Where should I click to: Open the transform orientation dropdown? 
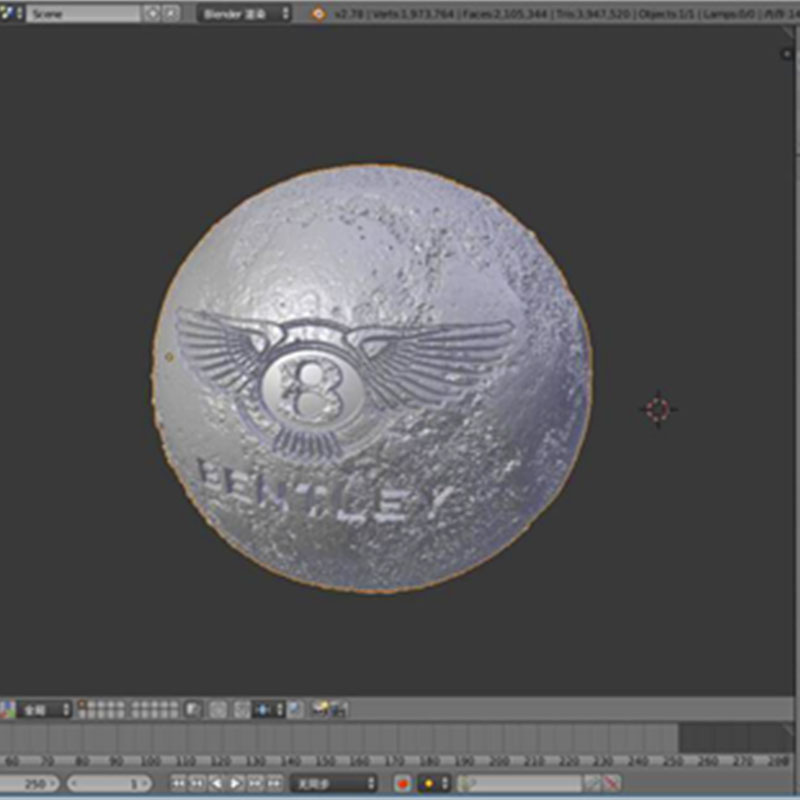point(45,710)
